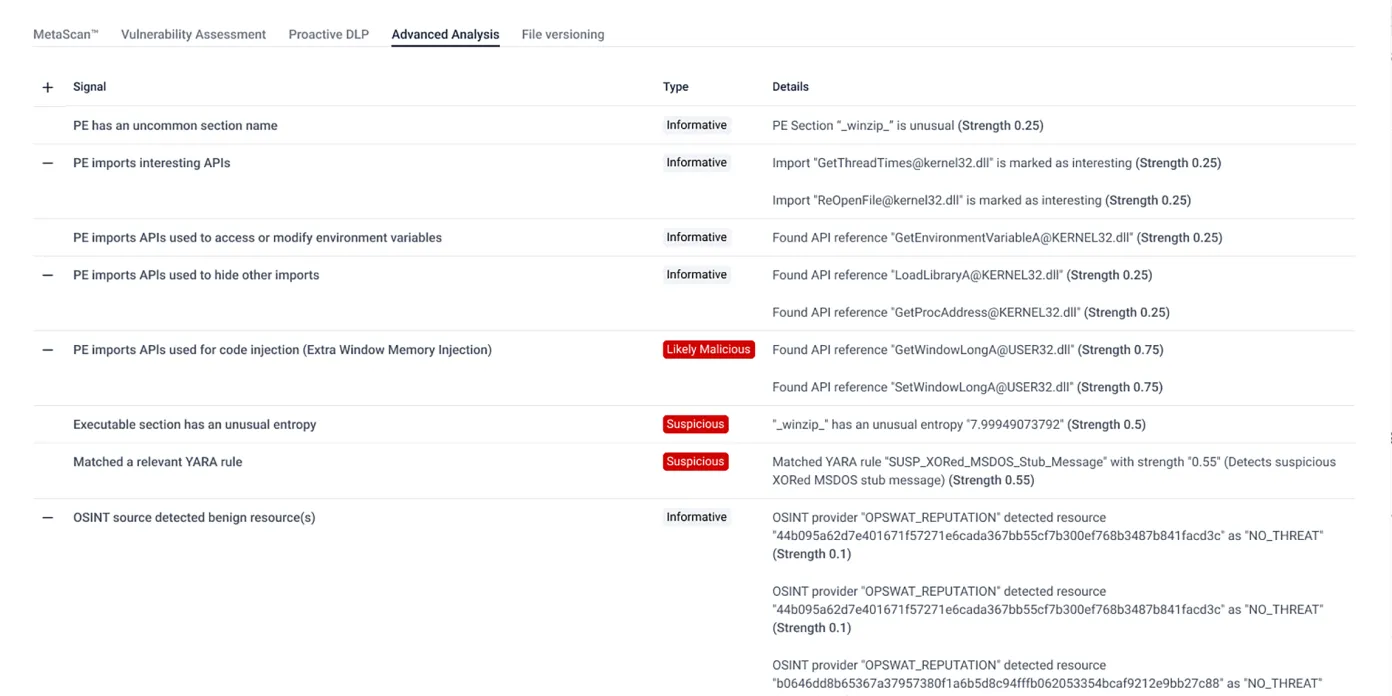Viewport: 1392px width, 696px height.
Task: Click Informative badge for uncommon section name
Action: pos(696,125)
